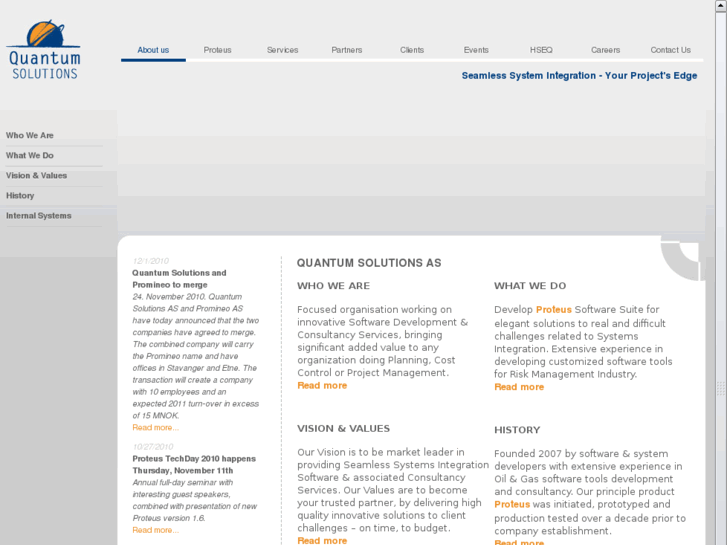Read more under Vision & Values
This screenshot has width=727, height=545.
[x=322, y=540]
